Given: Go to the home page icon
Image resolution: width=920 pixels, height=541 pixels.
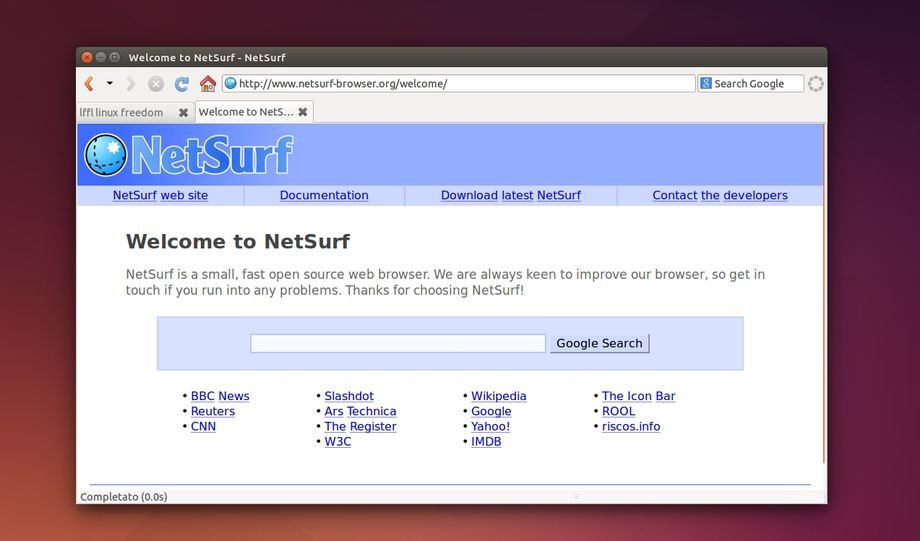Looking at the screenshot, I should 208,84.
